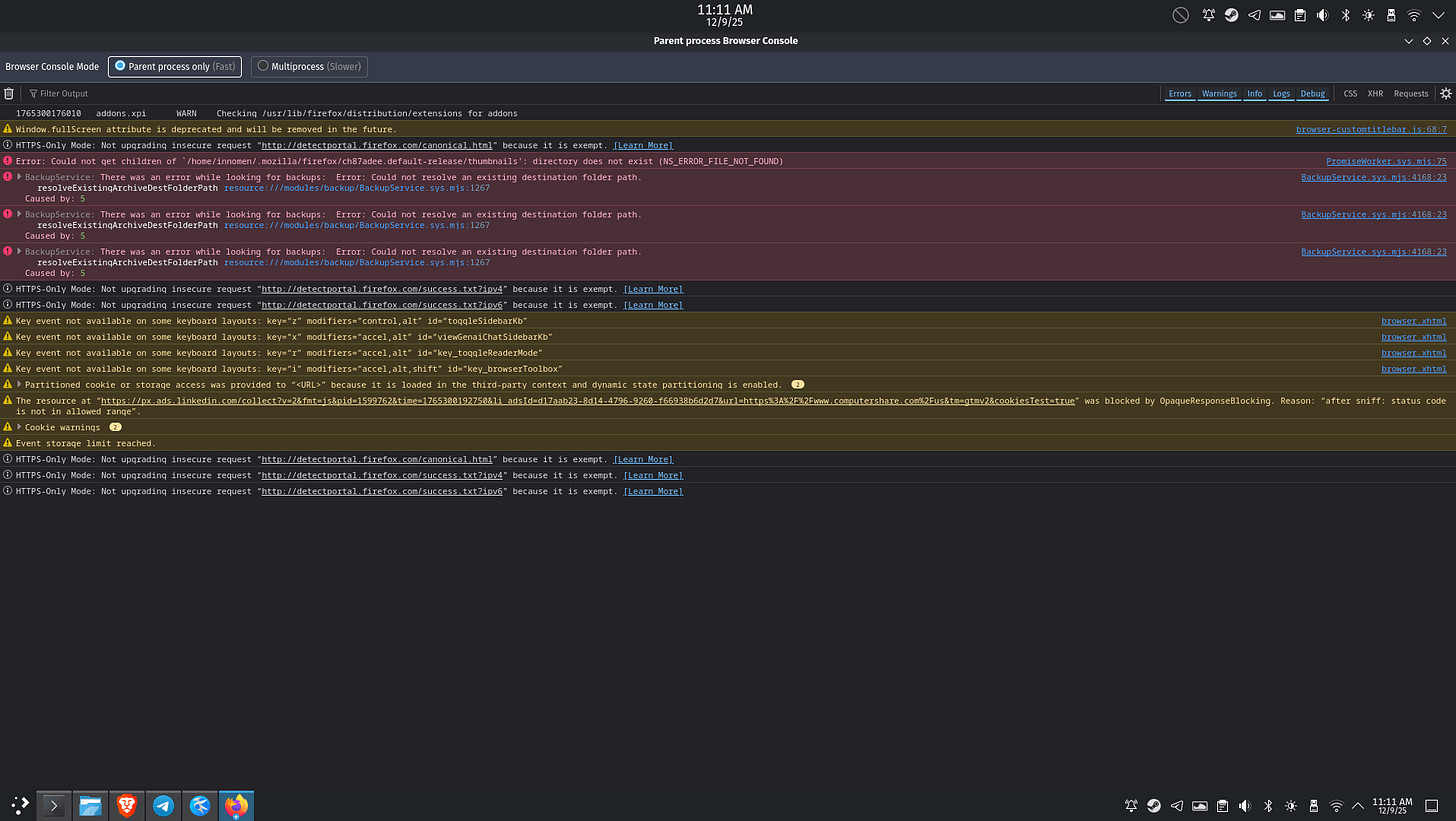Launch Konsole terminal from bottom taskbar

[54, 805]
